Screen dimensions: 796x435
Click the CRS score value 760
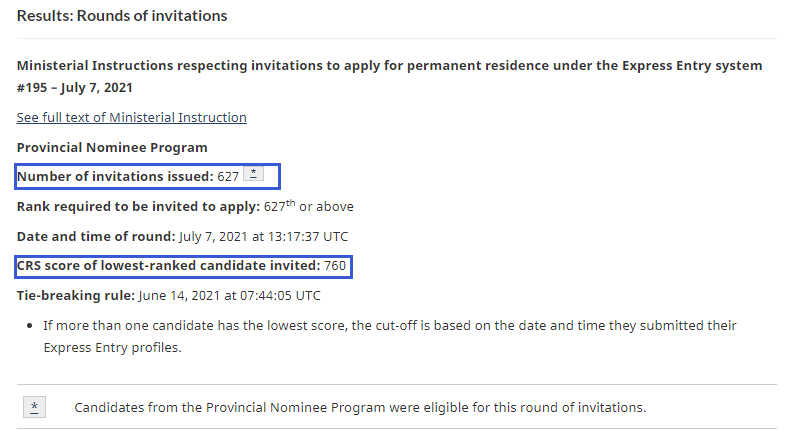tap(335, 265)
